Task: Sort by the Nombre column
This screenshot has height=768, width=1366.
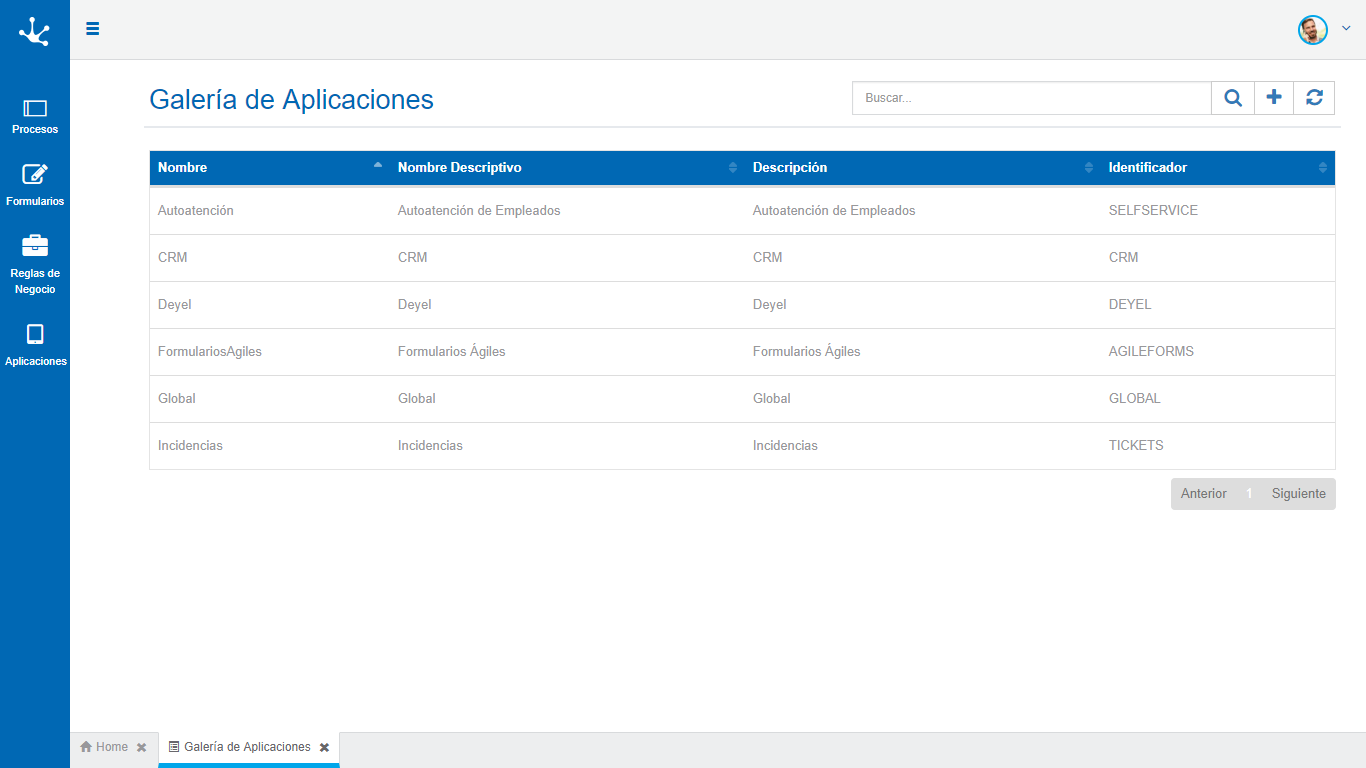Action: tap(269, 168)
